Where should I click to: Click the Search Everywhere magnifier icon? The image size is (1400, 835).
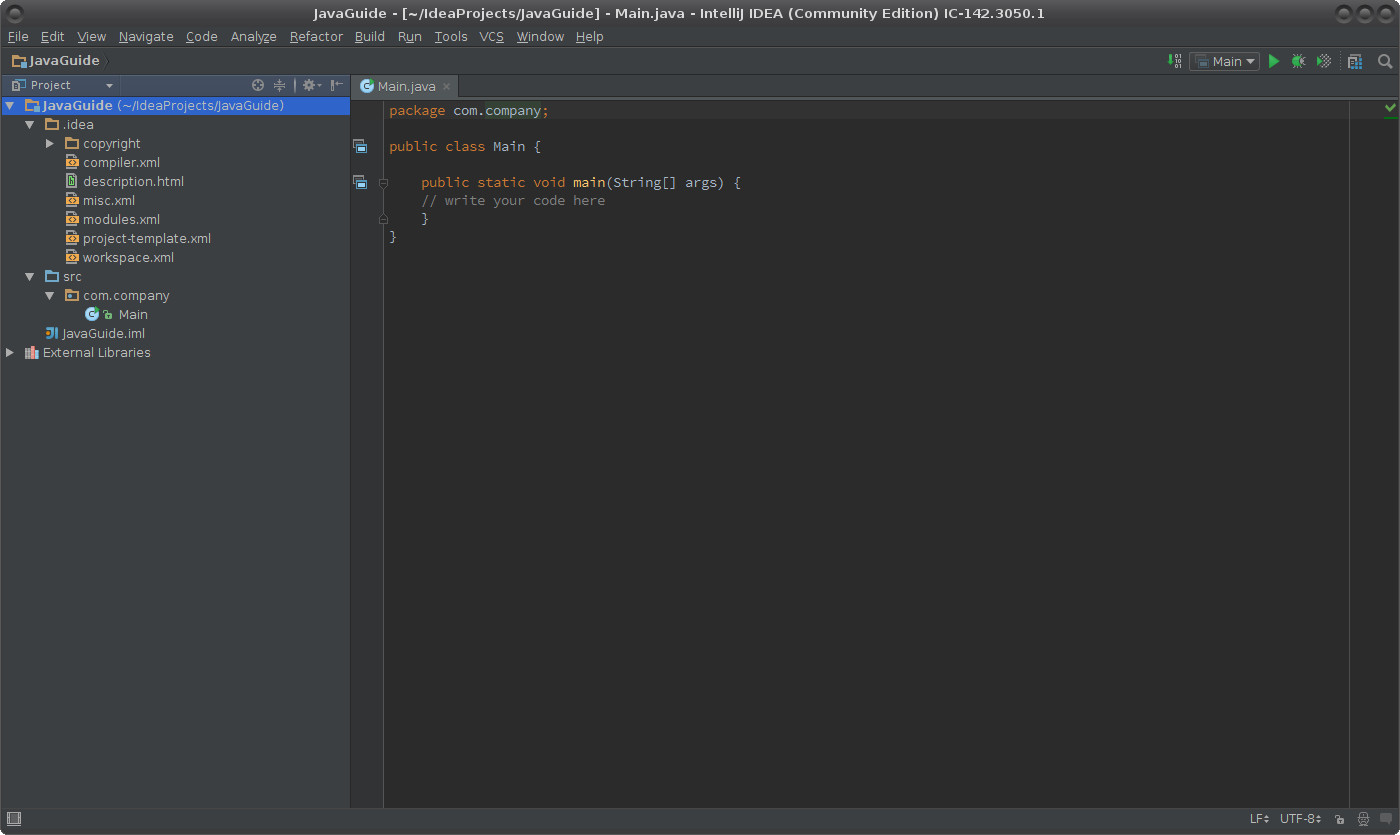pyautogui.click(x=1385, y=61)
